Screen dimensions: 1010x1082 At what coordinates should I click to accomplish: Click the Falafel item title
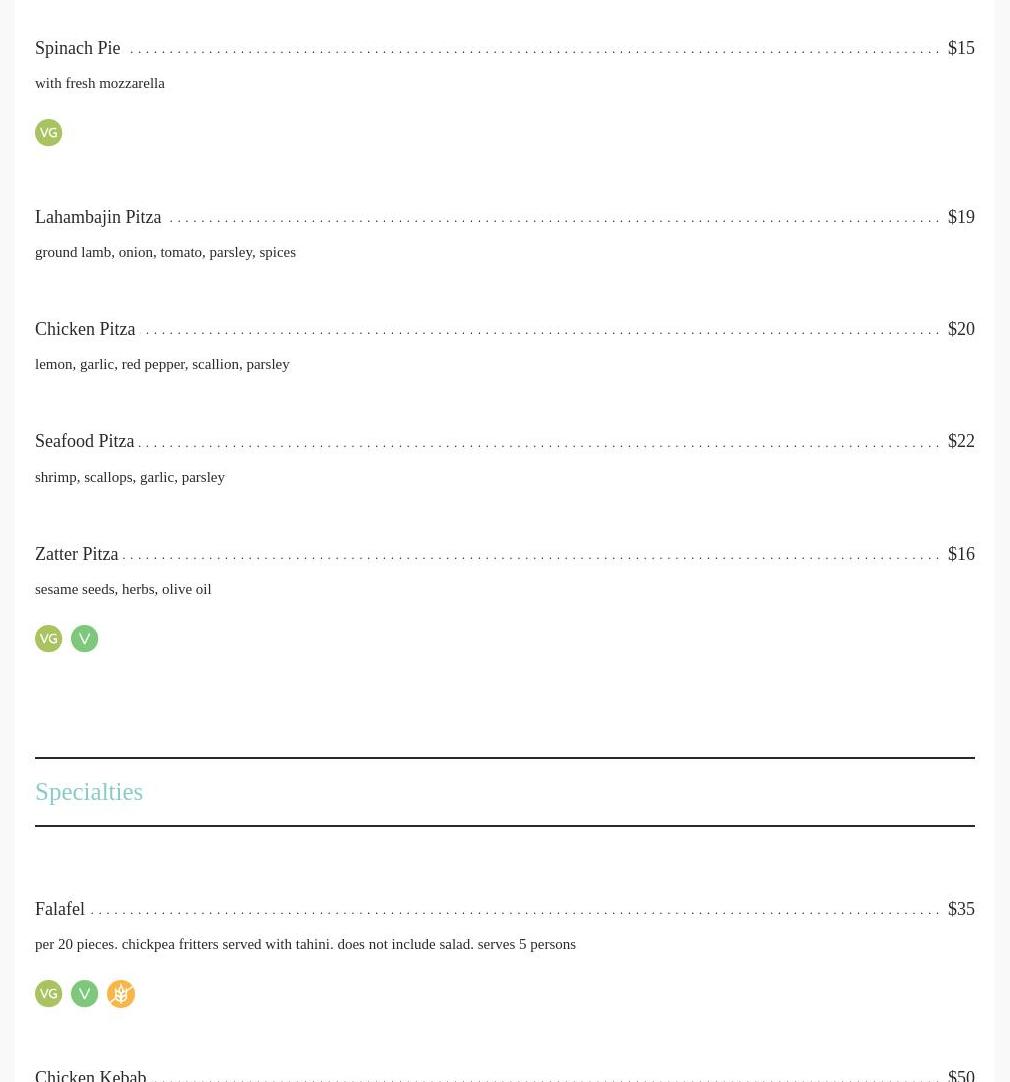click(60, 909)
